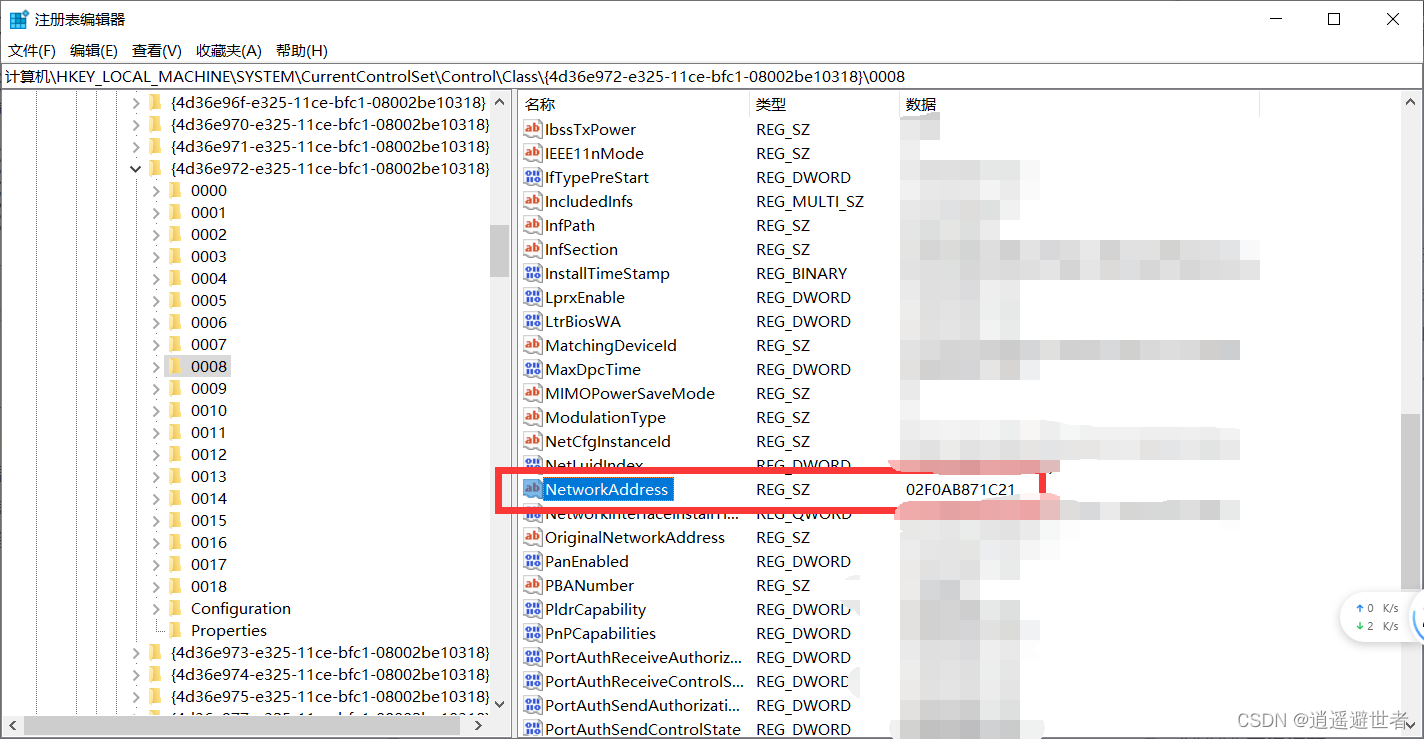Select the 0012 registry key
This screenshot has height=739, width=1424.
tap(209, 454)
